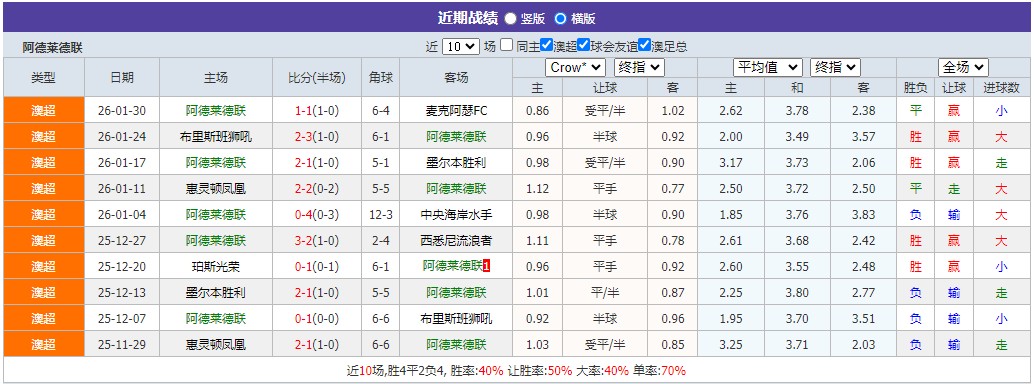Viewport: 1034px width, 384px height.
Task: Click the red card badge beside 阿德莱德联 in 25-12-20 row
Action: (487, 267)
